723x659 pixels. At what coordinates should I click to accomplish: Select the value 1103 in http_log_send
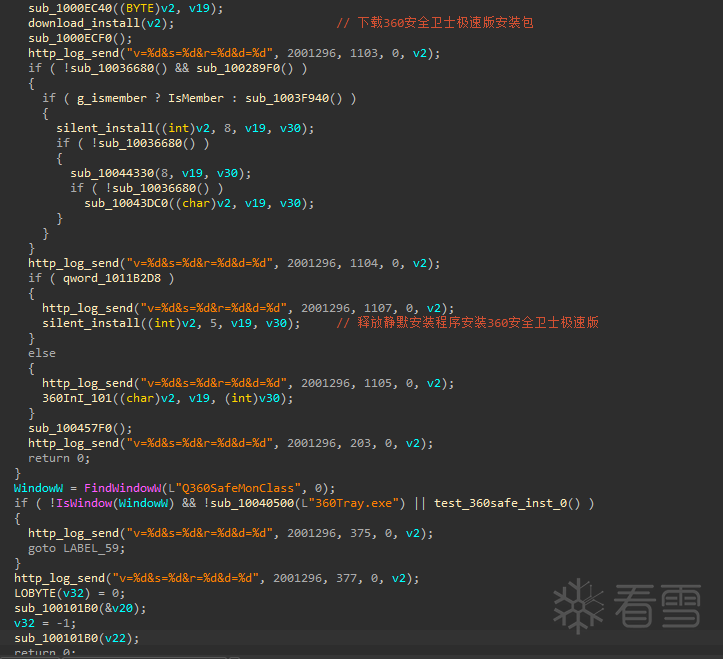click(364, 53)
